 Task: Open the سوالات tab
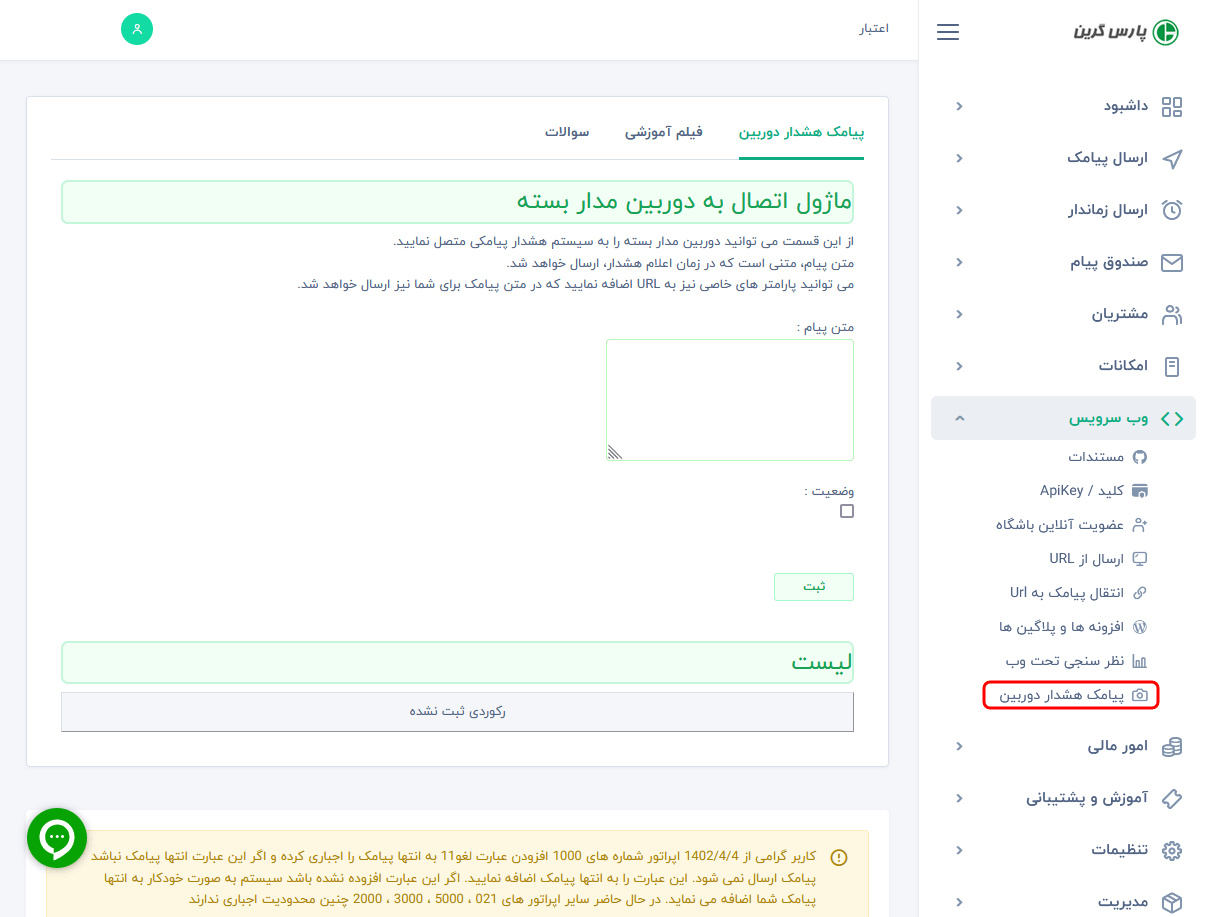pyautogui.click(x=567, y=131)
